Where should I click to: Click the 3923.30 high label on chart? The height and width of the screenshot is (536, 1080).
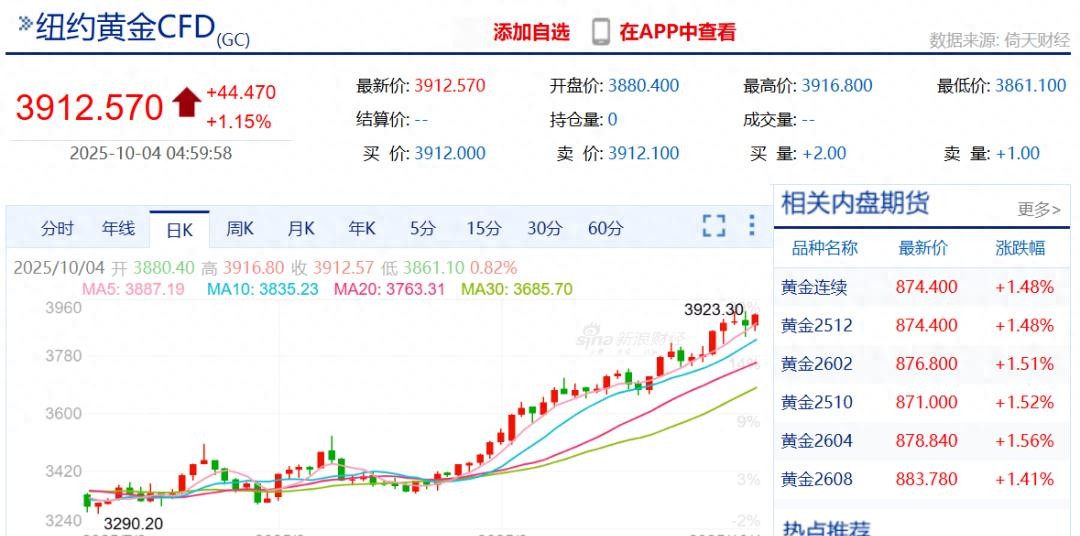[713, 310]
